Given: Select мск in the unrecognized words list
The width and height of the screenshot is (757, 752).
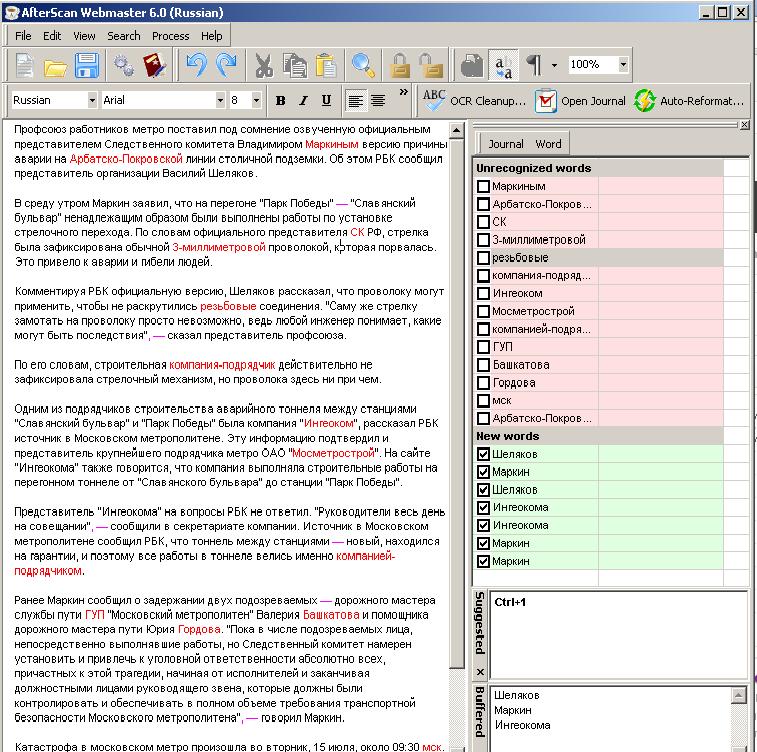Looking at the screenshot, I should [502, 400].
